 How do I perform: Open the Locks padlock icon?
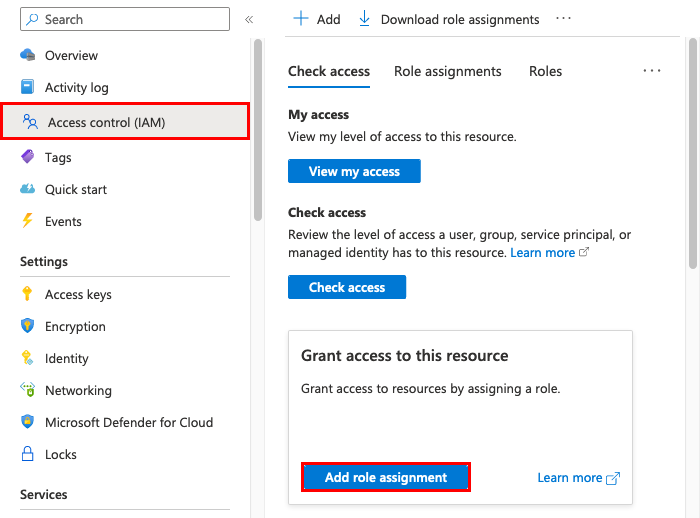[28, 454]
